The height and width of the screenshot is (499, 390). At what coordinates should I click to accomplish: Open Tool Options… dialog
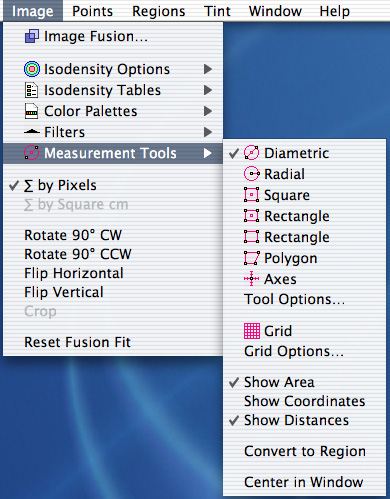(304, 299)
